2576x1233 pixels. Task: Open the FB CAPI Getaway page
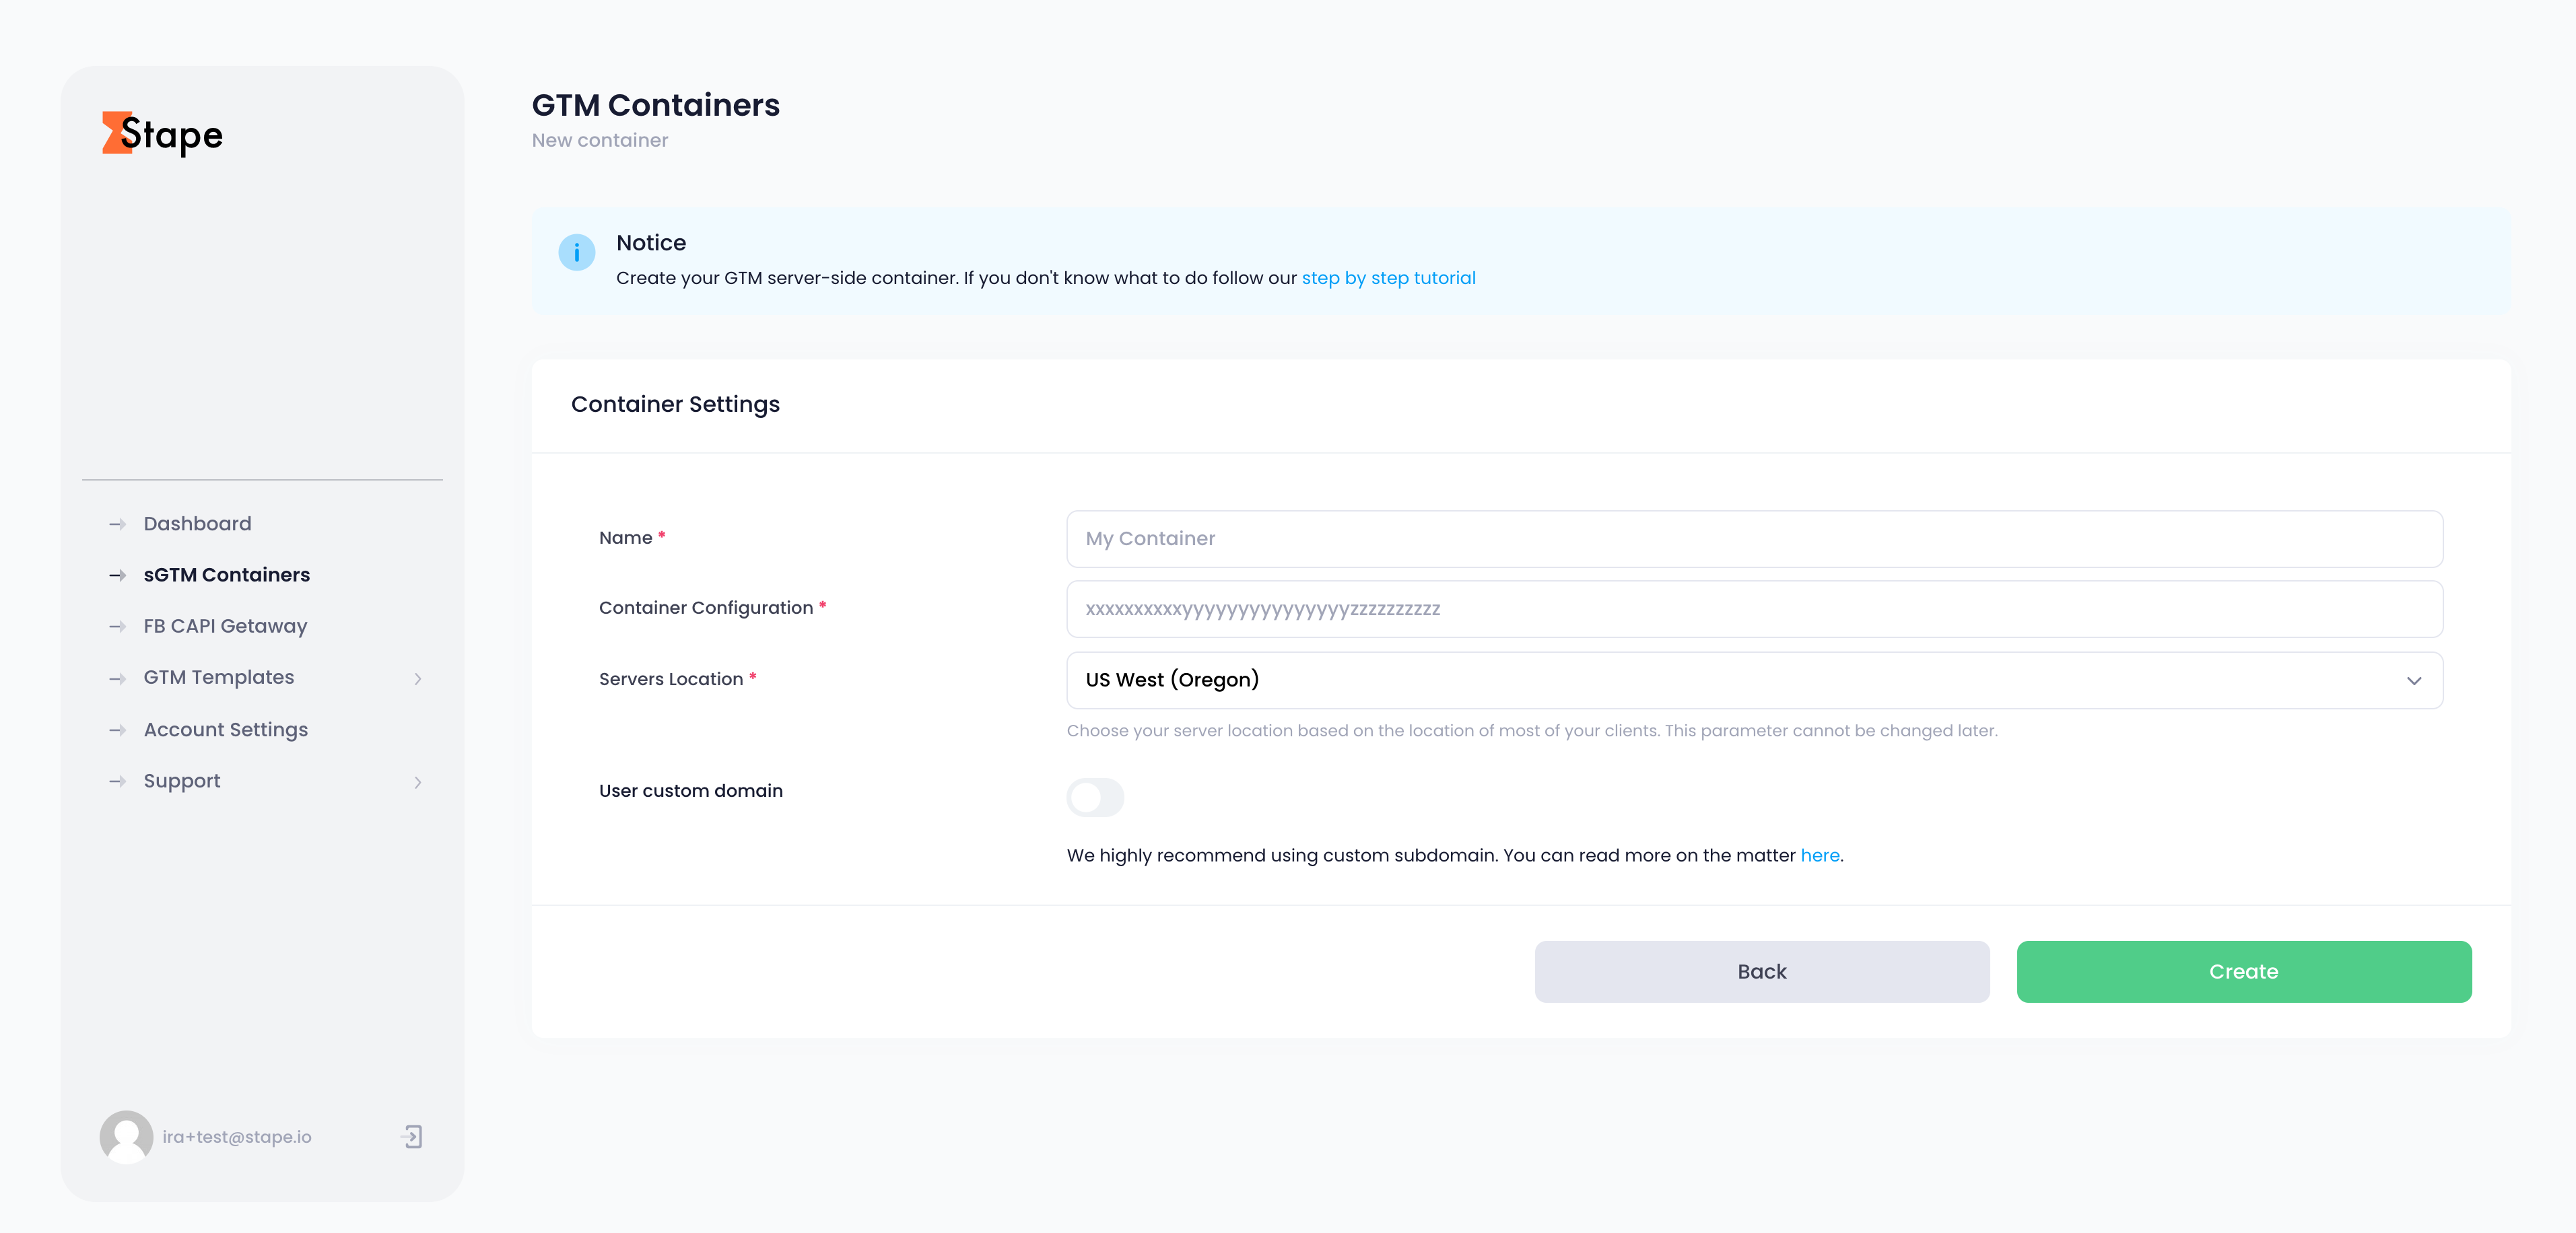(225, 626)
